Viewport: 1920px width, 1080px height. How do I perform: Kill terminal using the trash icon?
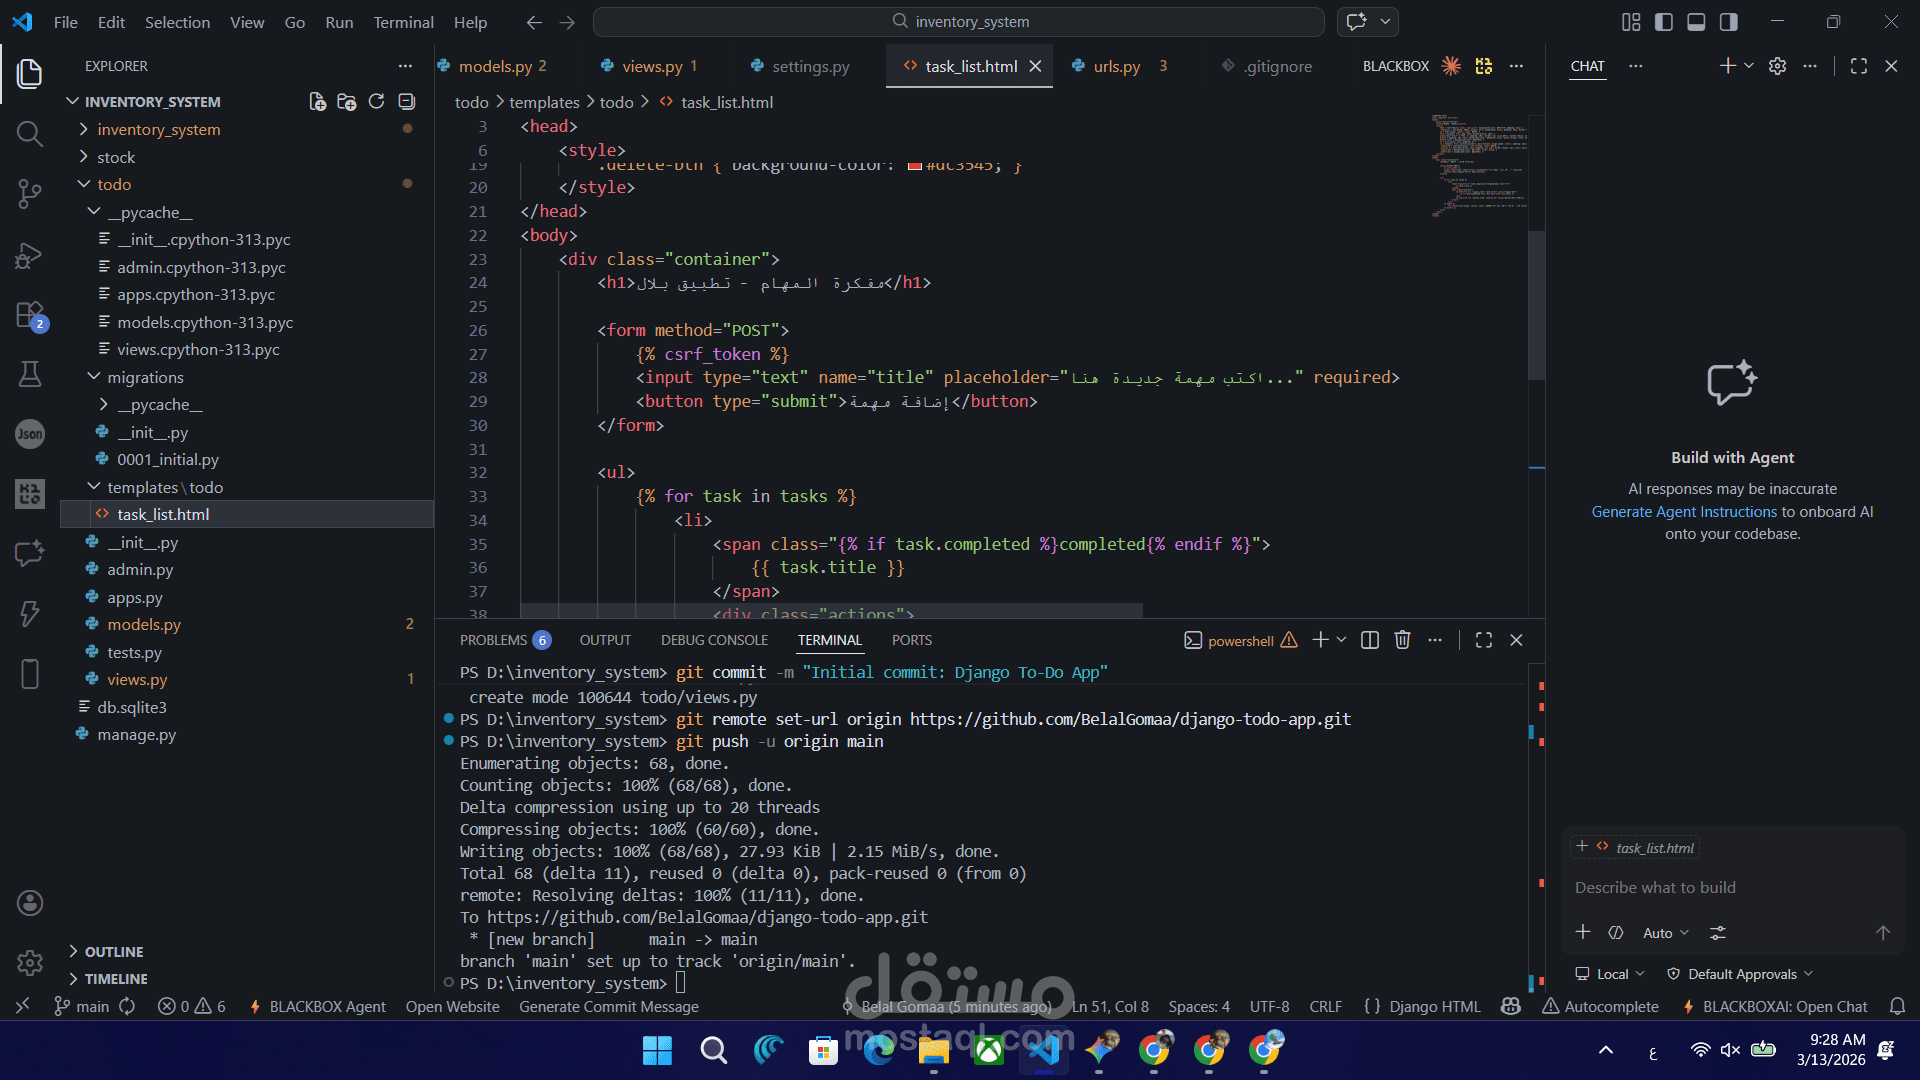click(1402, 640)
